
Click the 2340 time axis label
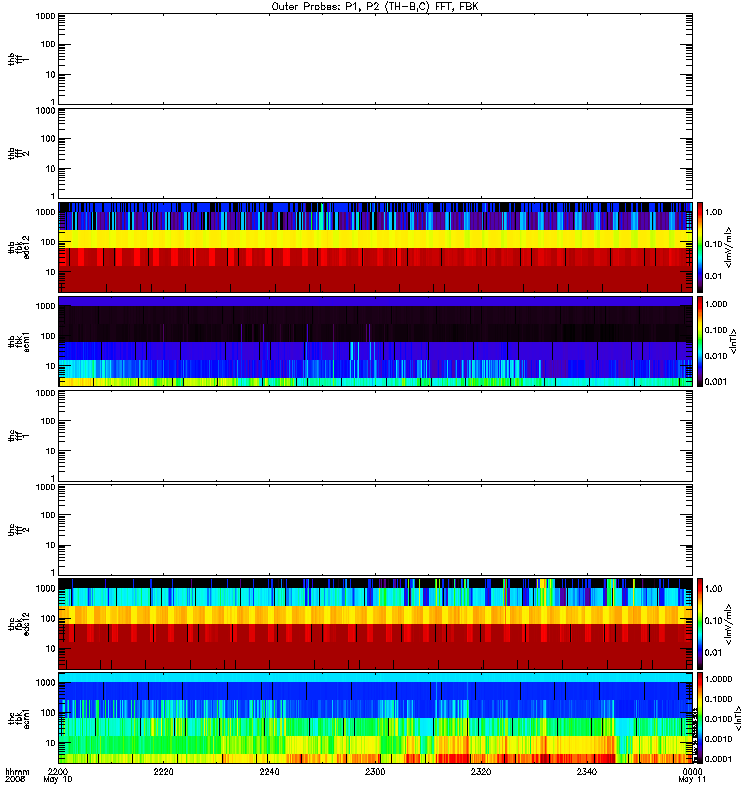587,772
